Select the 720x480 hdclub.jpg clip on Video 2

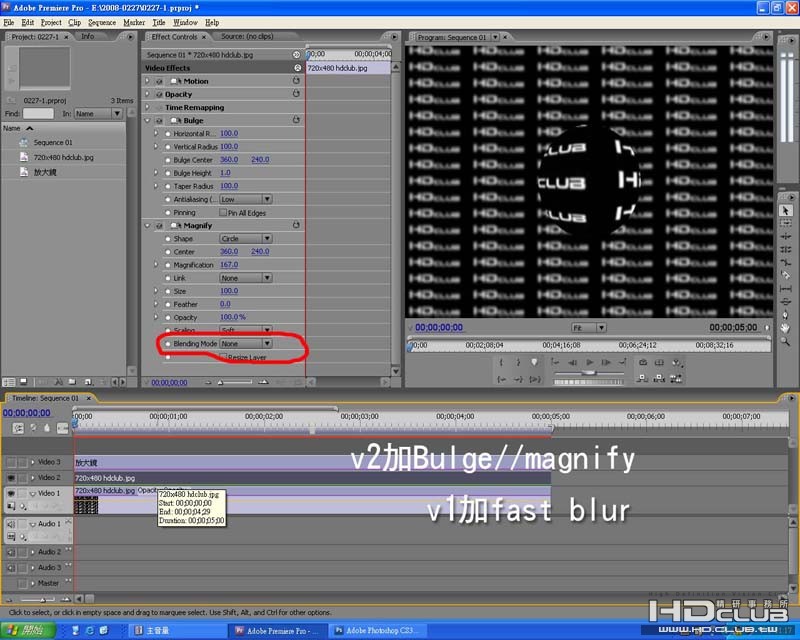pos(312,478)
